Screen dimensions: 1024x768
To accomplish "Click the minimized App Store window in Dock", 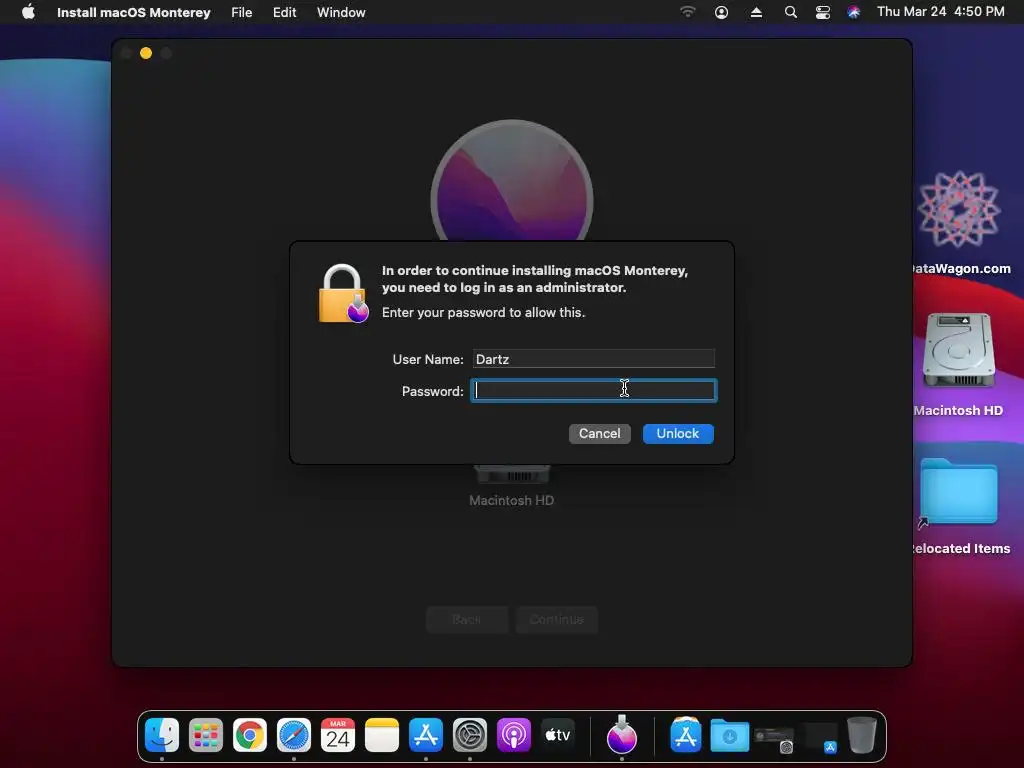I will [820, 738].
